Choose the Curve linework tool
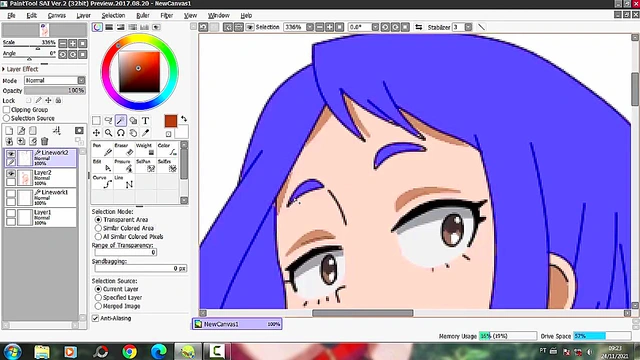Screen dimensions: 640x360 coord(102,182)
